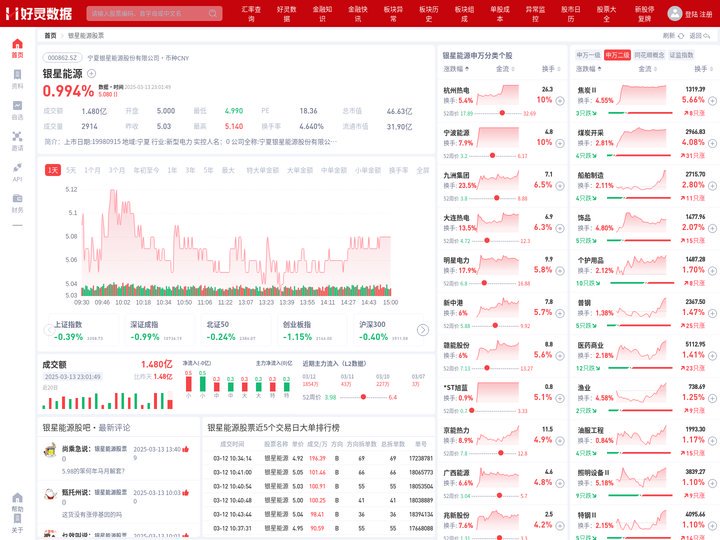Click the user avatar icon in header
The image size is (720, 540).
point(675,13)
